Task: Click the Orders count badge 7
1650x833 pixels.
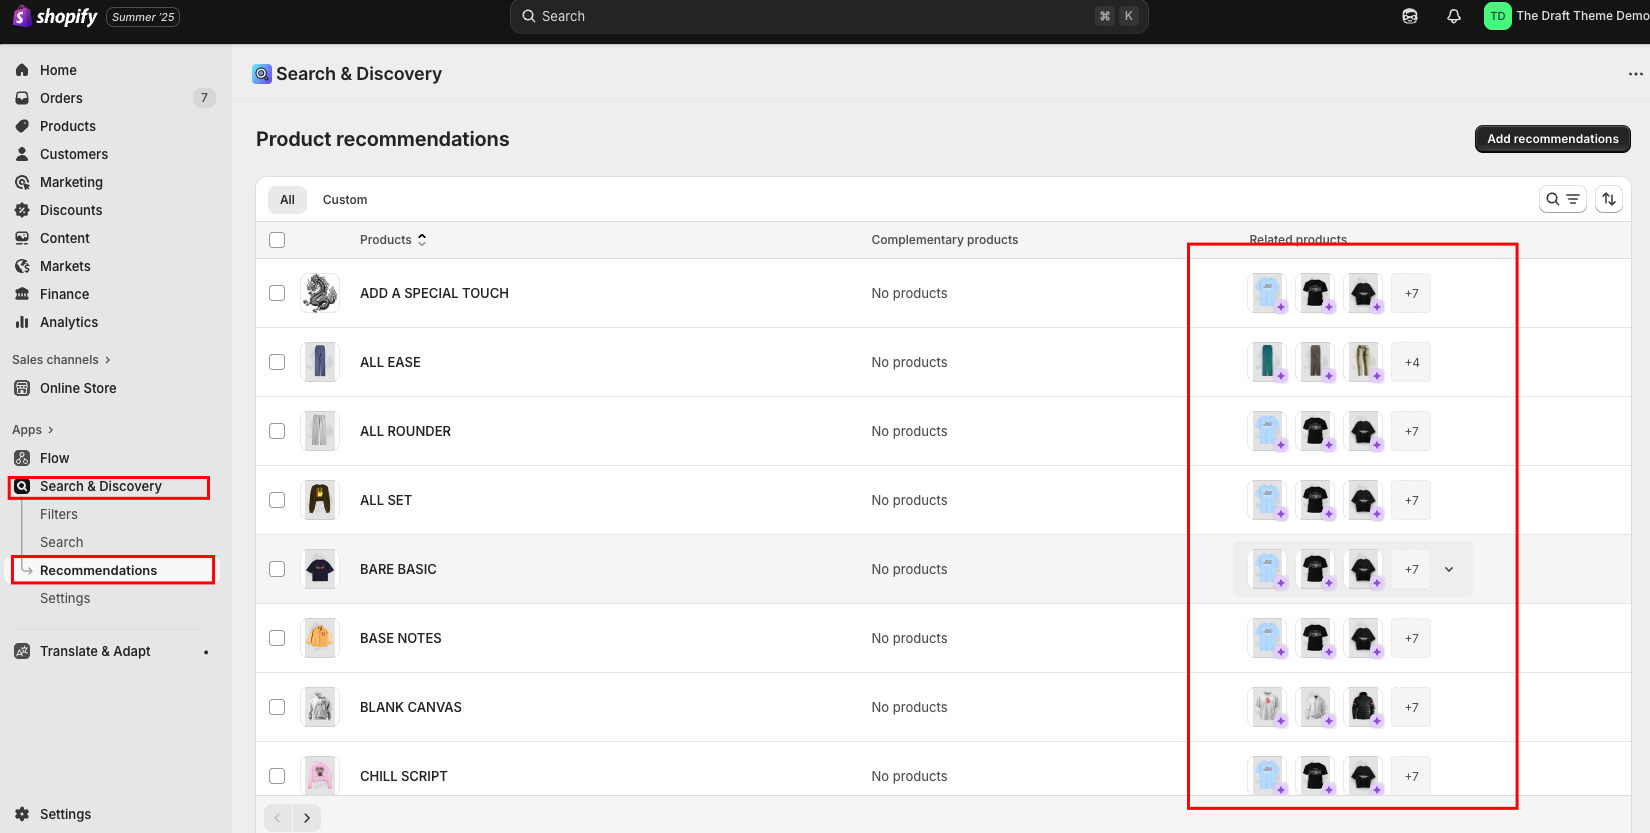Action: (x=204, y=98)
